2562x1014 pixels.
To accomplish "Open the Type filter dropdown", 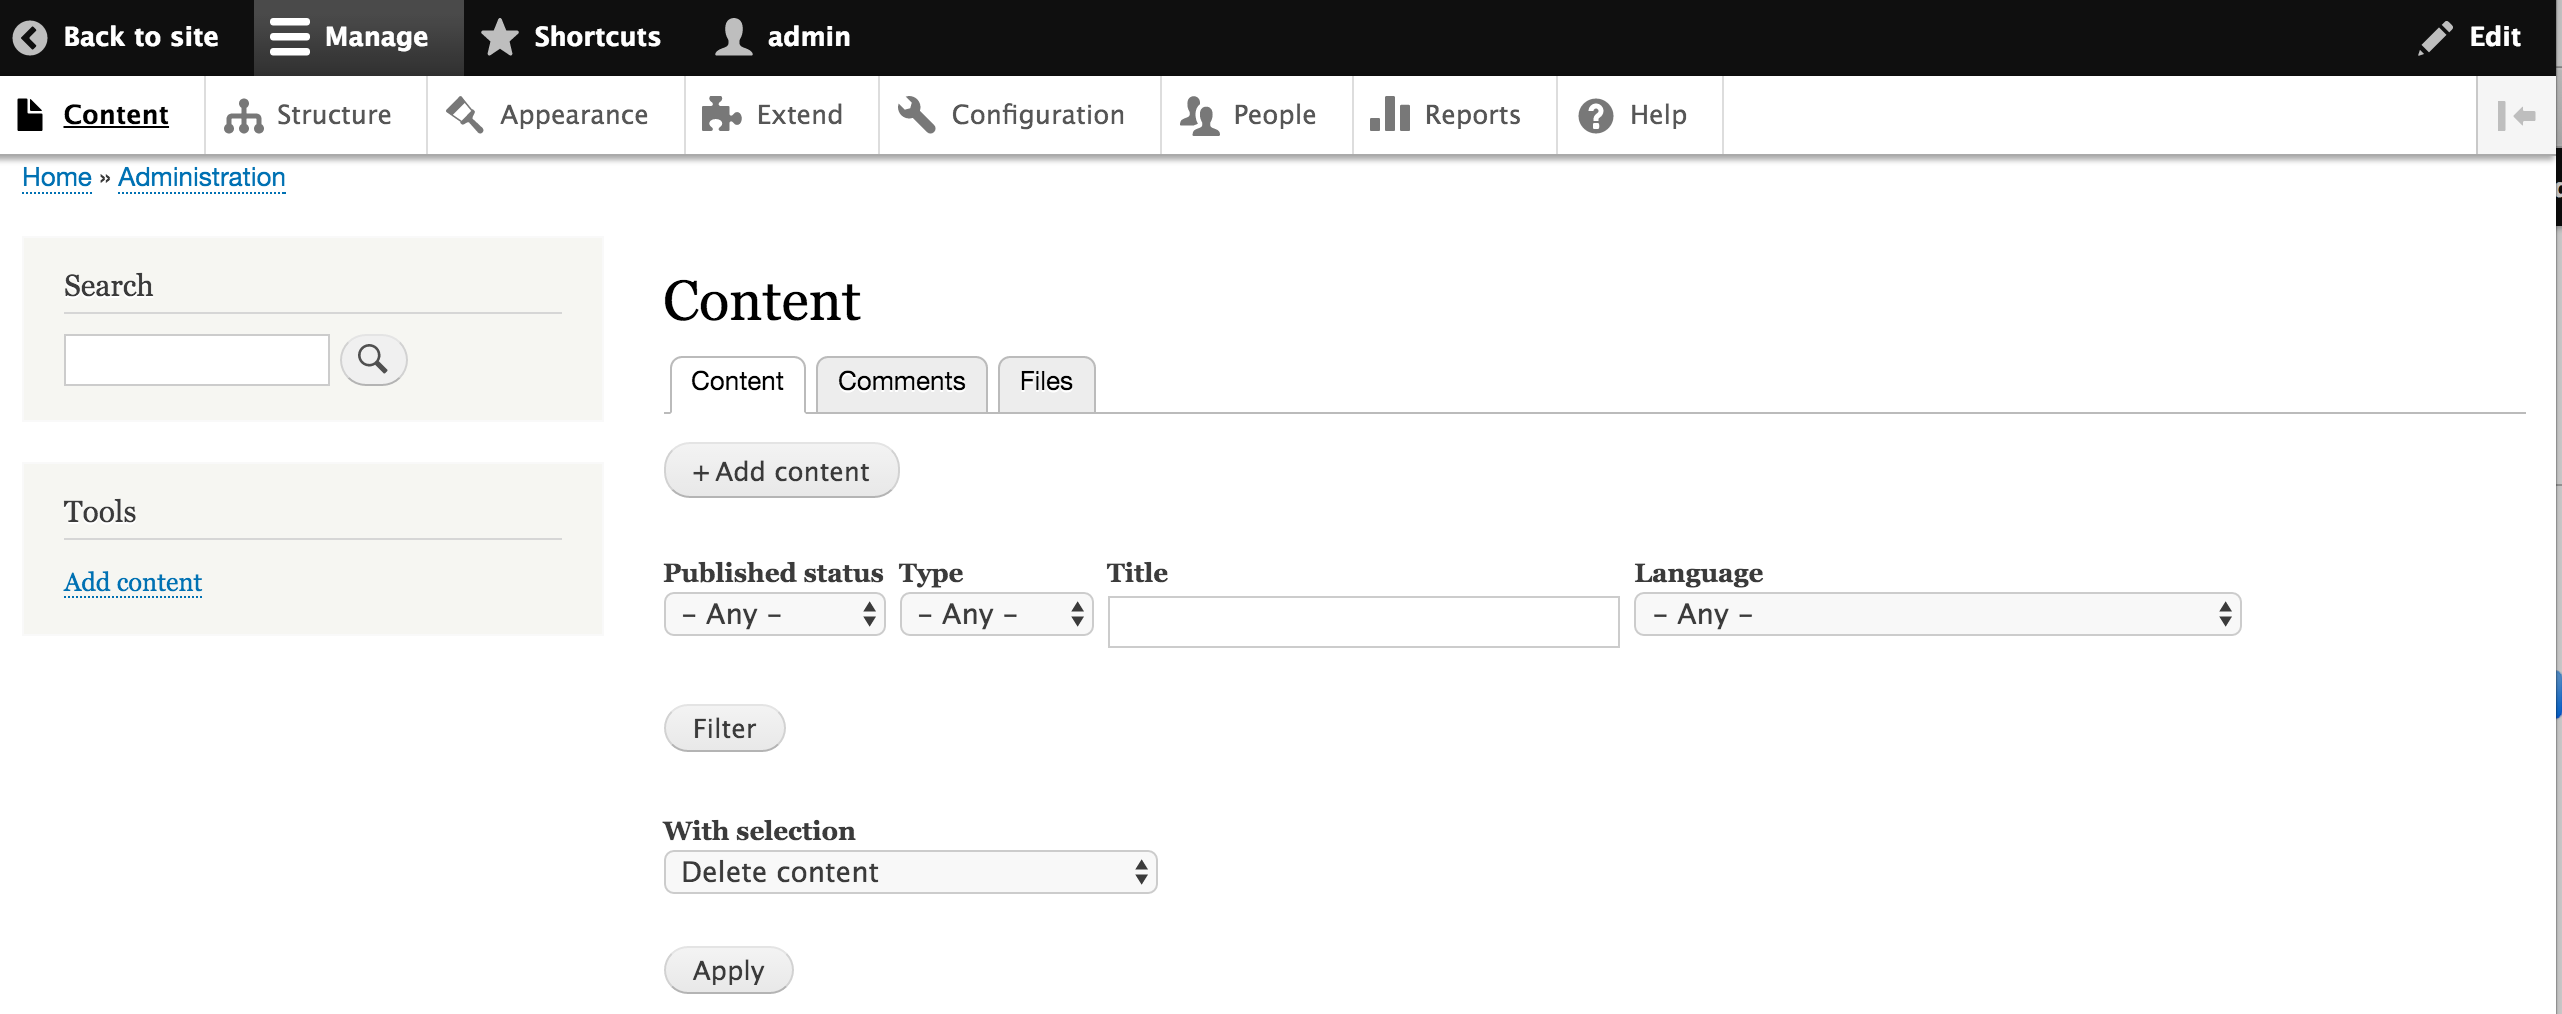I will [x=995, y=613].
